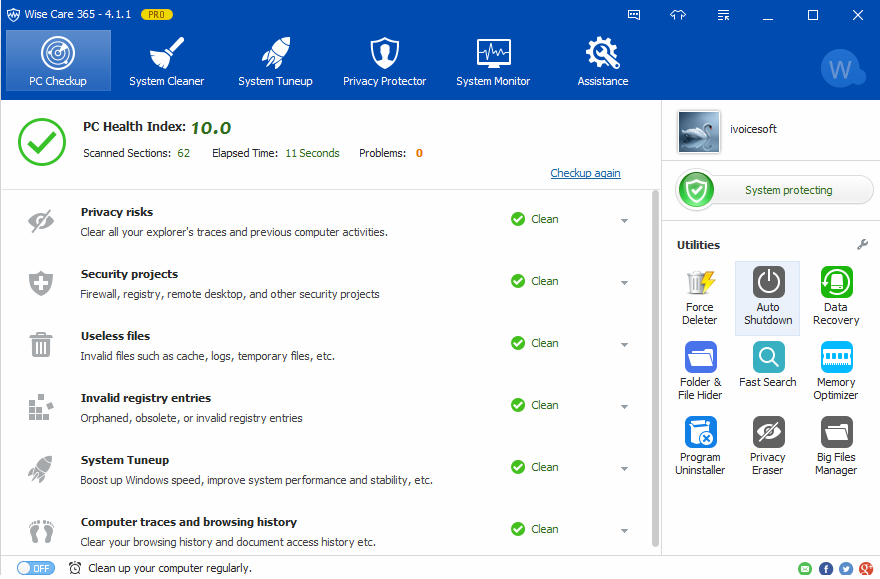This screenshot has width=880, height=579.
Task: Open the Big Files Manager
Action: tap(836, 447)
